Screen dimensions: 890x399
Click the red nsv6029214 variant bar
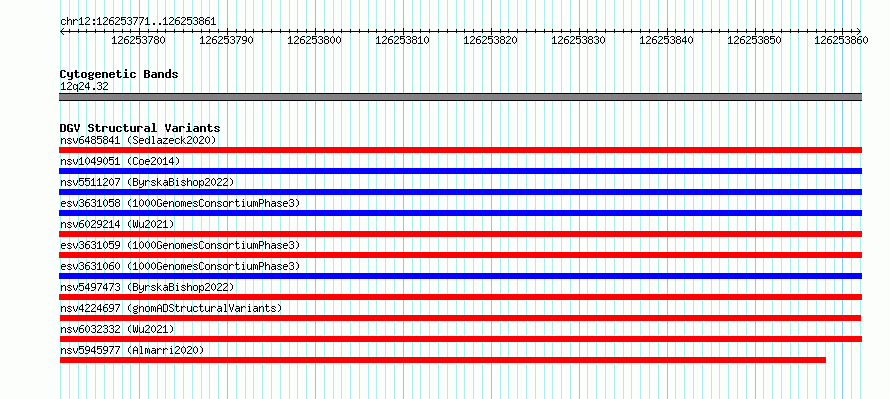pos(460,234)
